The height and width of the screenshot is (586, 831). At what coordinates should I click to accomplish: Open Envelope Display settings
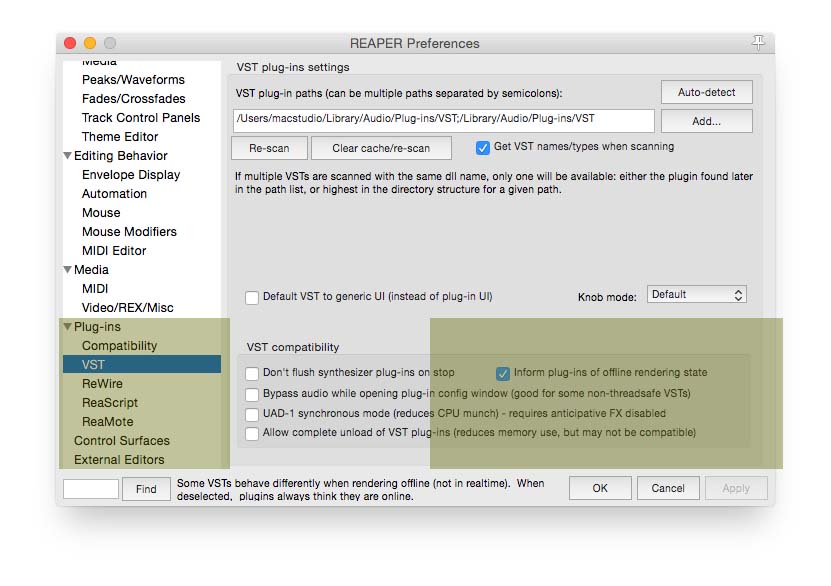pos(131,175)
